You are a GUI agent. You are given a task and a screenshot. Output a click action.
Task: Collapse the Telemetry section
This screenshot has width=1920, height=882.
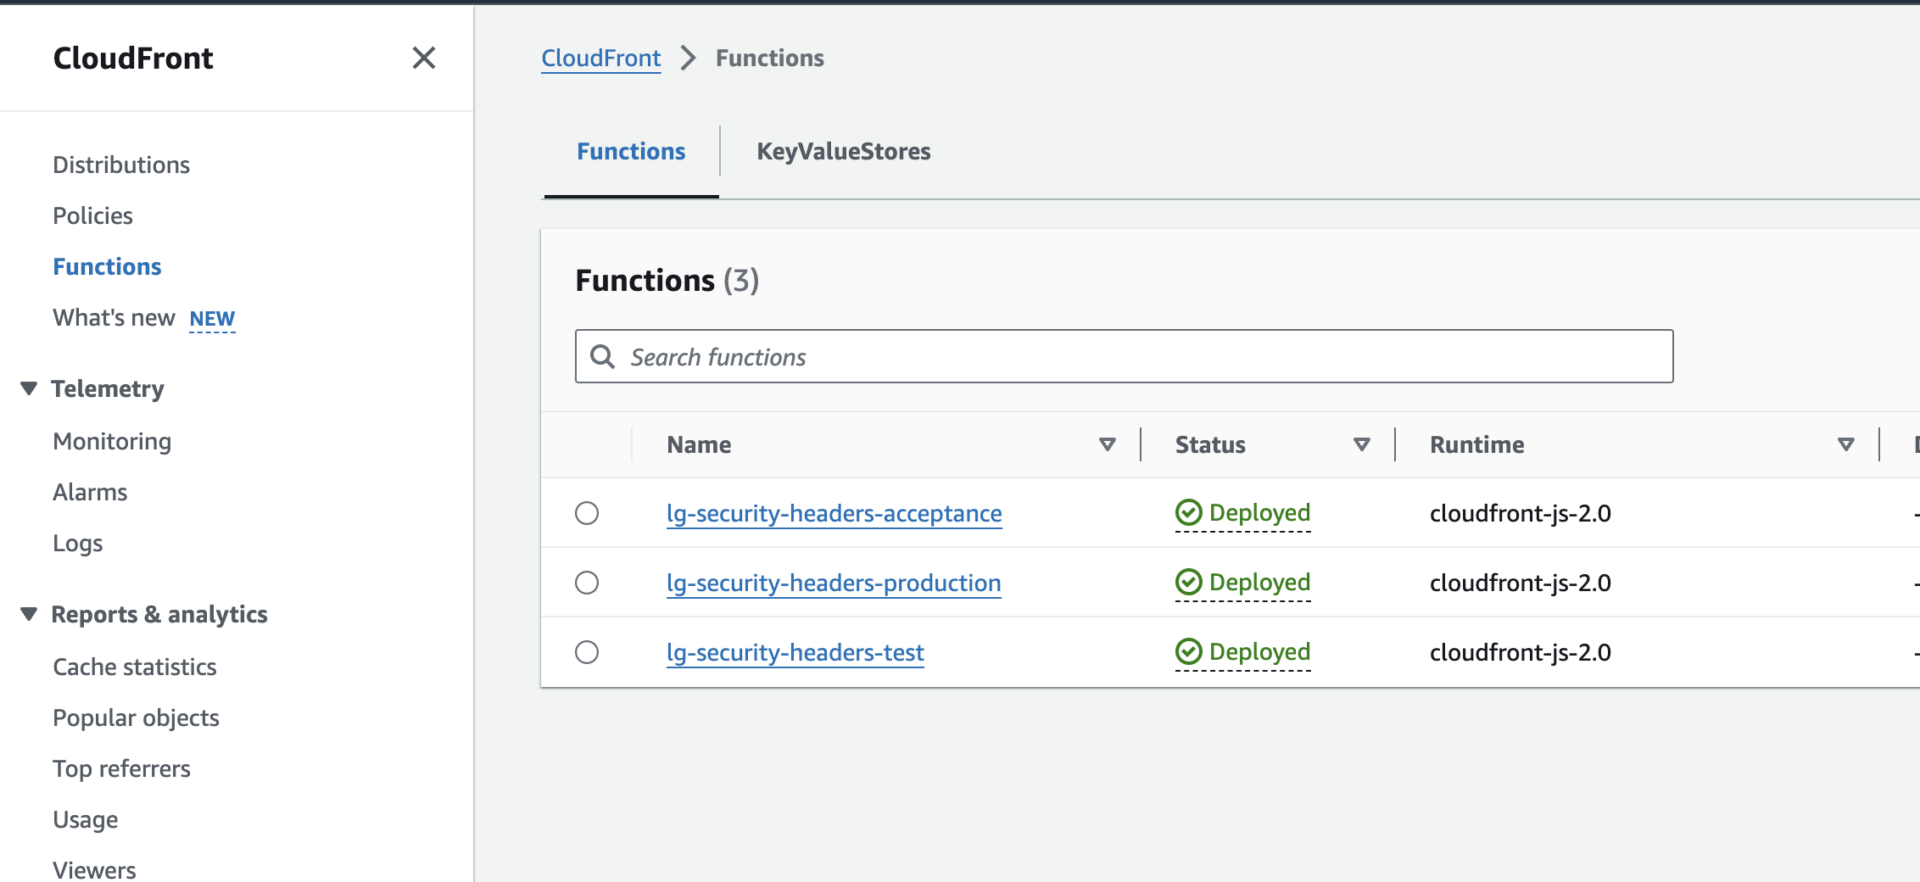click(29, 388)
